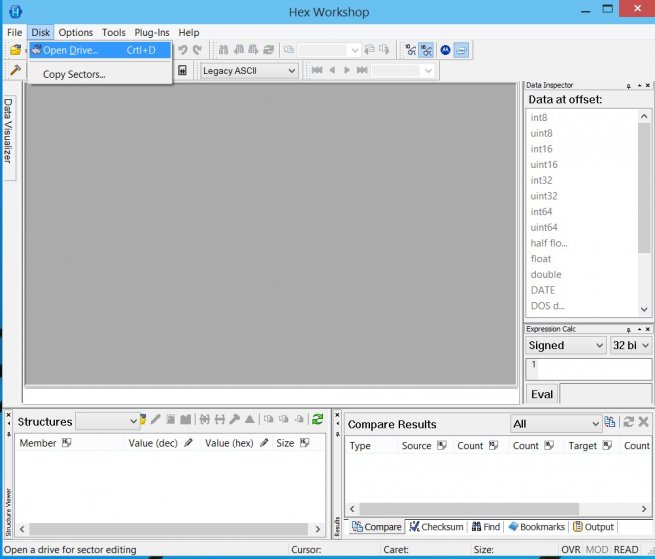
Task: Select the double row in Data Inspector
Action: (582, 274)
